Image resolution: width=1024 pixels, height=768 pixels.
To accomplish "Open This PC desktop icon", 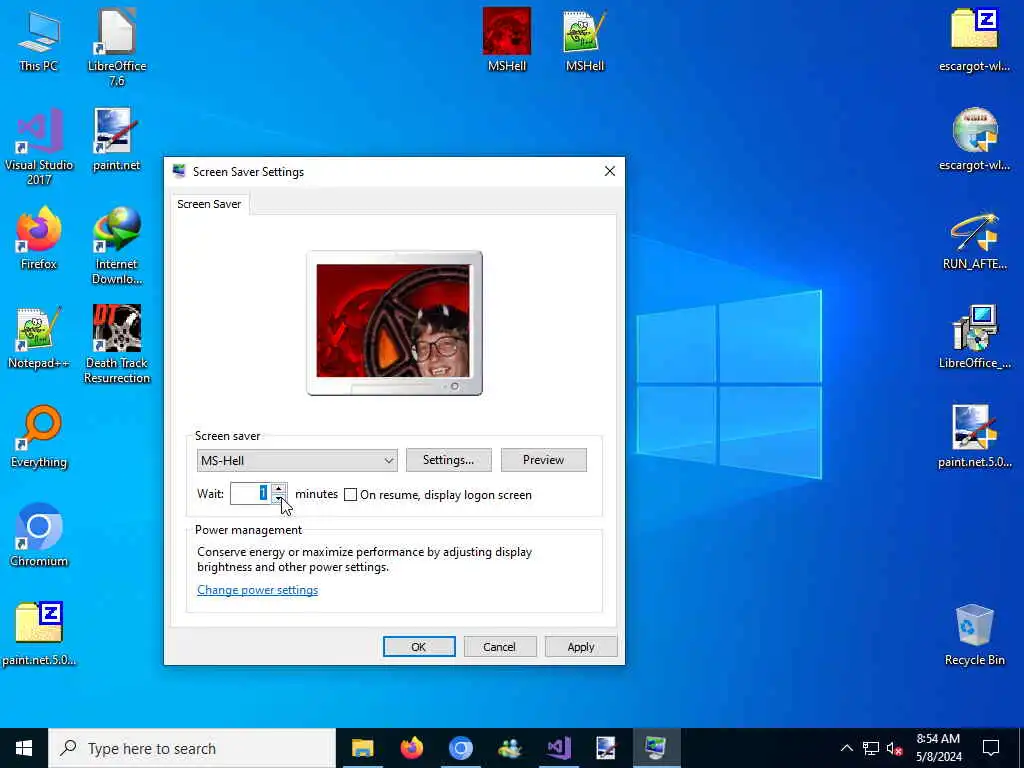I will pyautogui.click(x=39, y=39).
